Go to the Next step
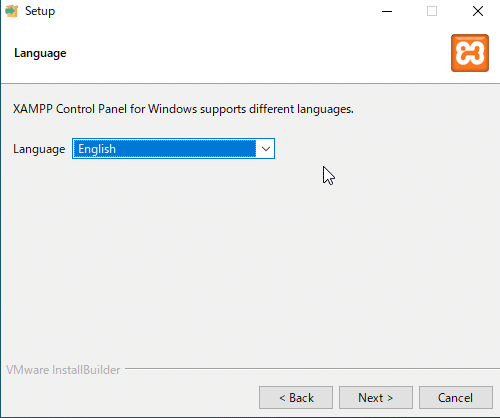Screen dimensions: 500x418 376,398
